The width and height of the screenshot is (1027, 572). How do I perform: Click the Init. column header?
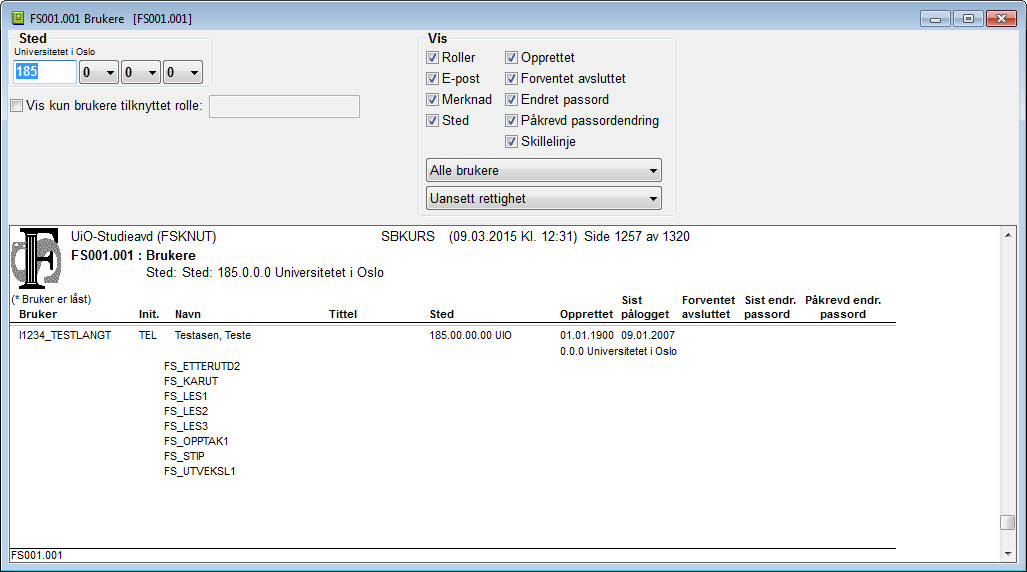[149, 315]
